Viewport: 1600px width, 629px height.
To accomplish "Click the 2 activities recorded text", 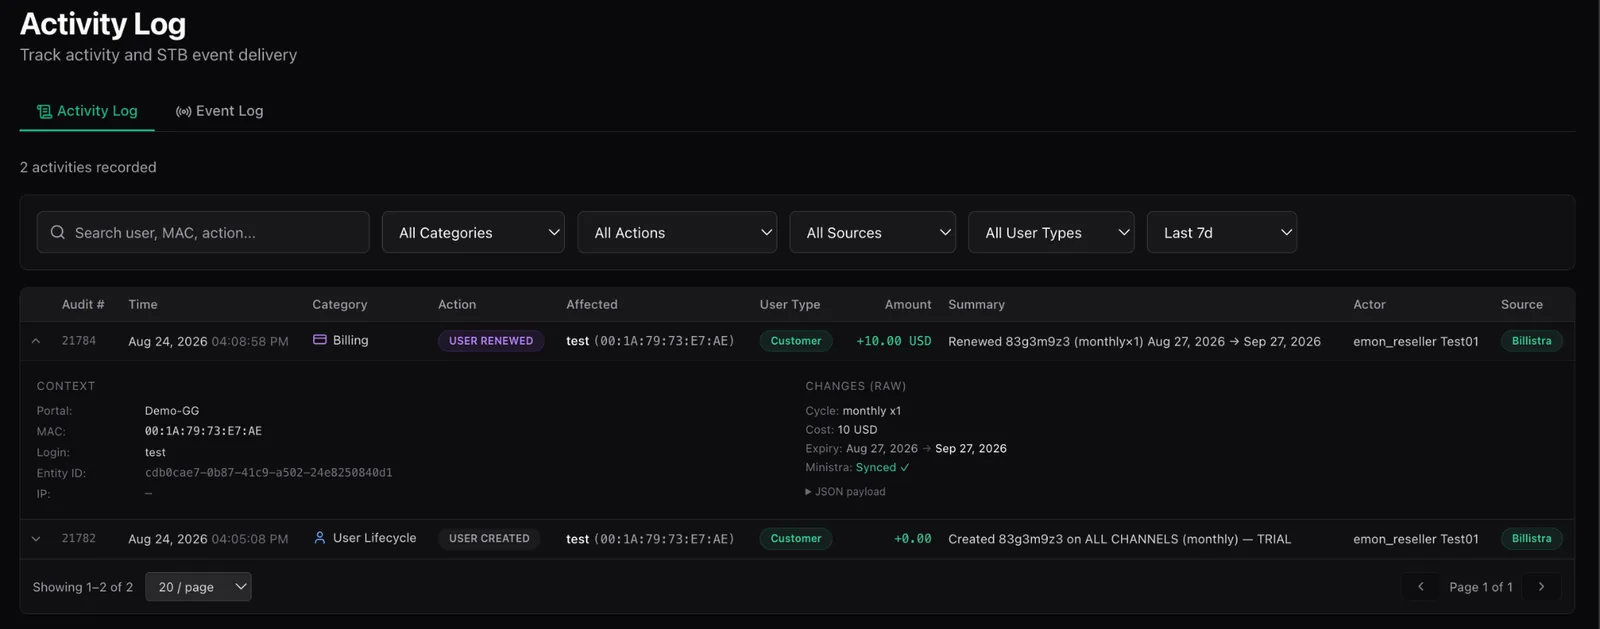I will pos(88,167).
